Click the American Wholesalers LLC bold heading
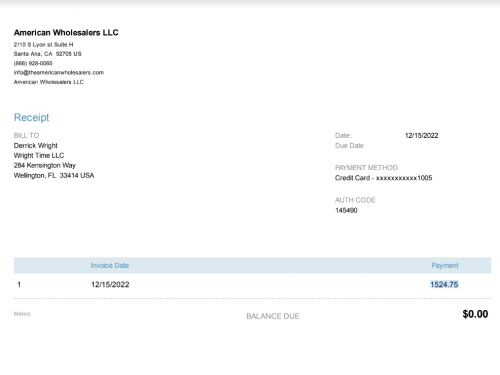Screen dimensions: 500x375 coord(66,33)
